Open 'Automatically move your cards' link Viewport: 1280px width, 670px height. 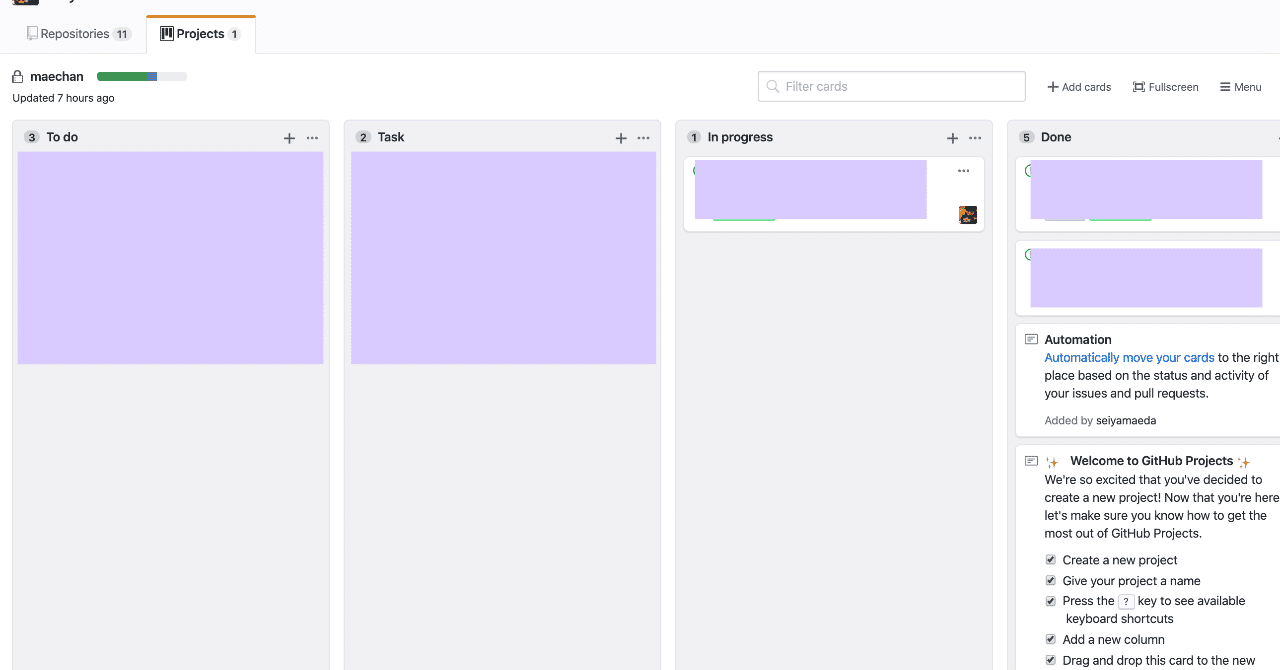point(1129,357)
